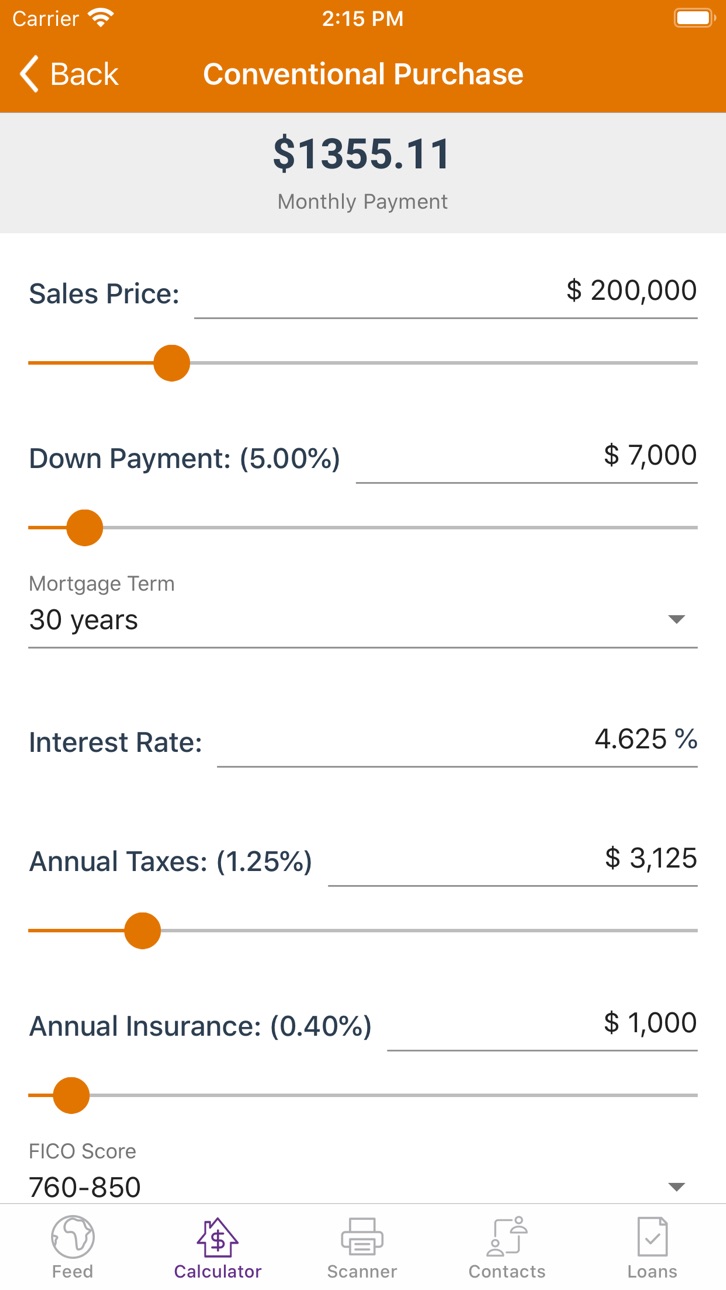The height and width of the screenshot is (1290, 726).
Task: Open the Loans document icon
Action: coord(652,1238)
